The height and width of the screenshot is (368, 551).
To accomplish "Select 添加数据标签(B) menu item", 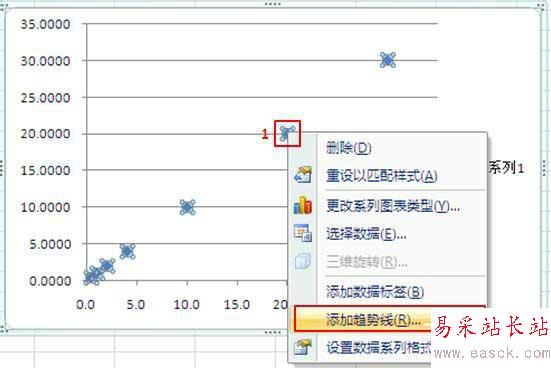I will coord(375,292).
